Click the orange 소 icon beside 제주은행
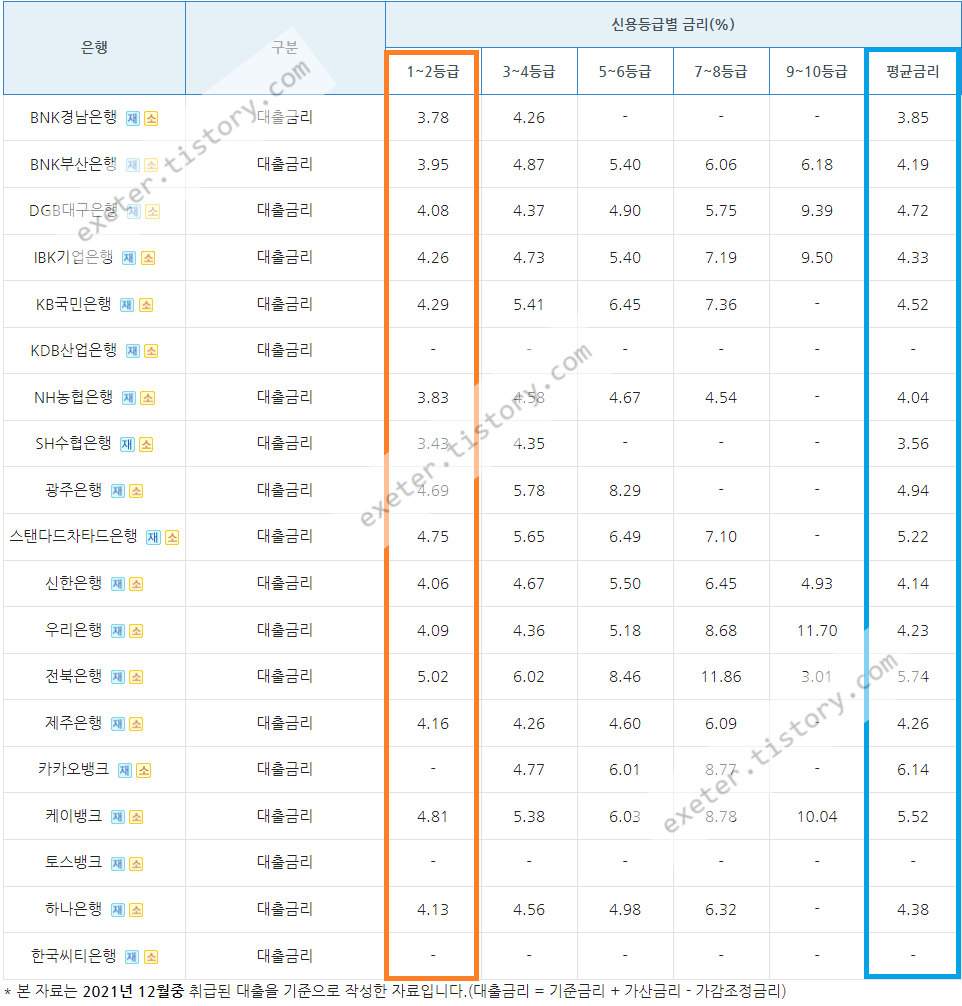The width and height of the screenshot is (962, 1006). [136, 724]
